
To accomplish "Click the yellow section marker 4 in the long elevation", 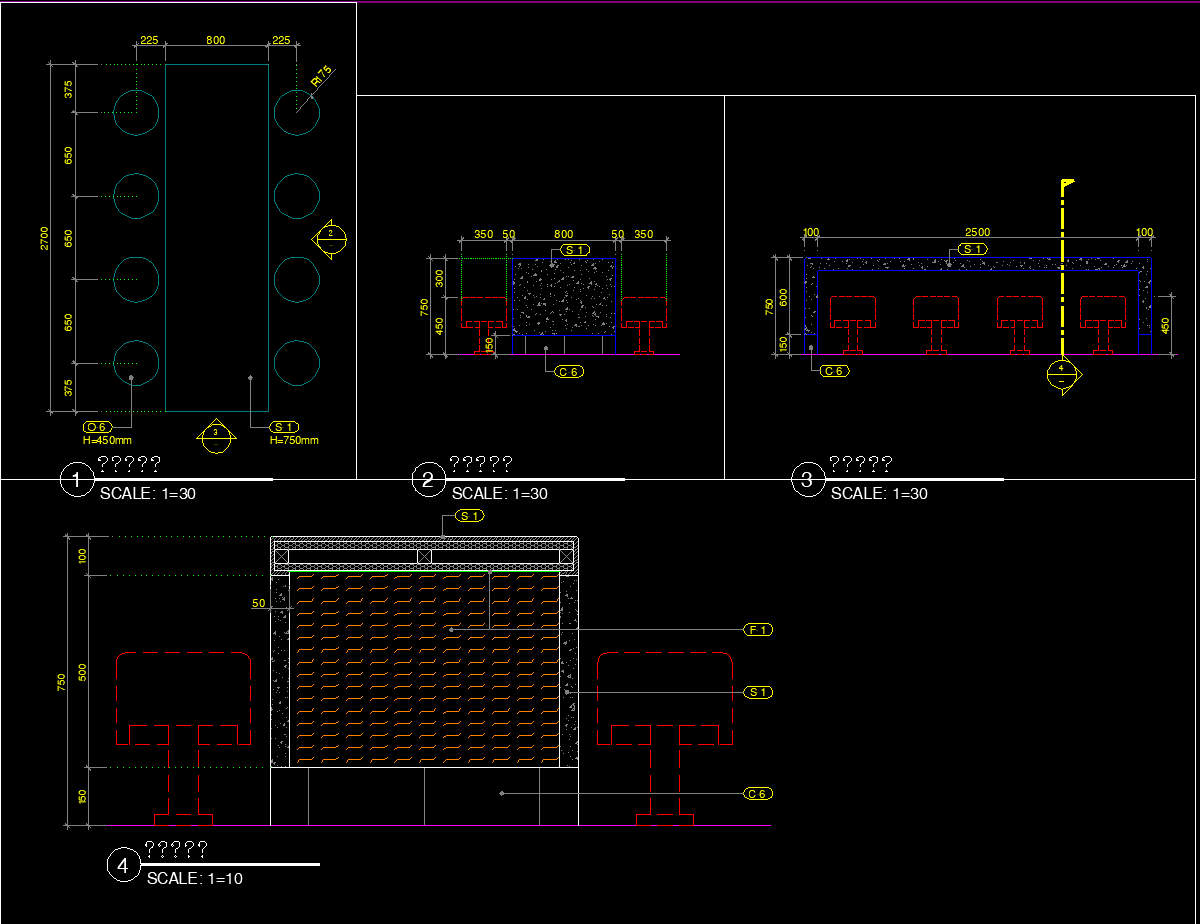I will point(1063,375).
